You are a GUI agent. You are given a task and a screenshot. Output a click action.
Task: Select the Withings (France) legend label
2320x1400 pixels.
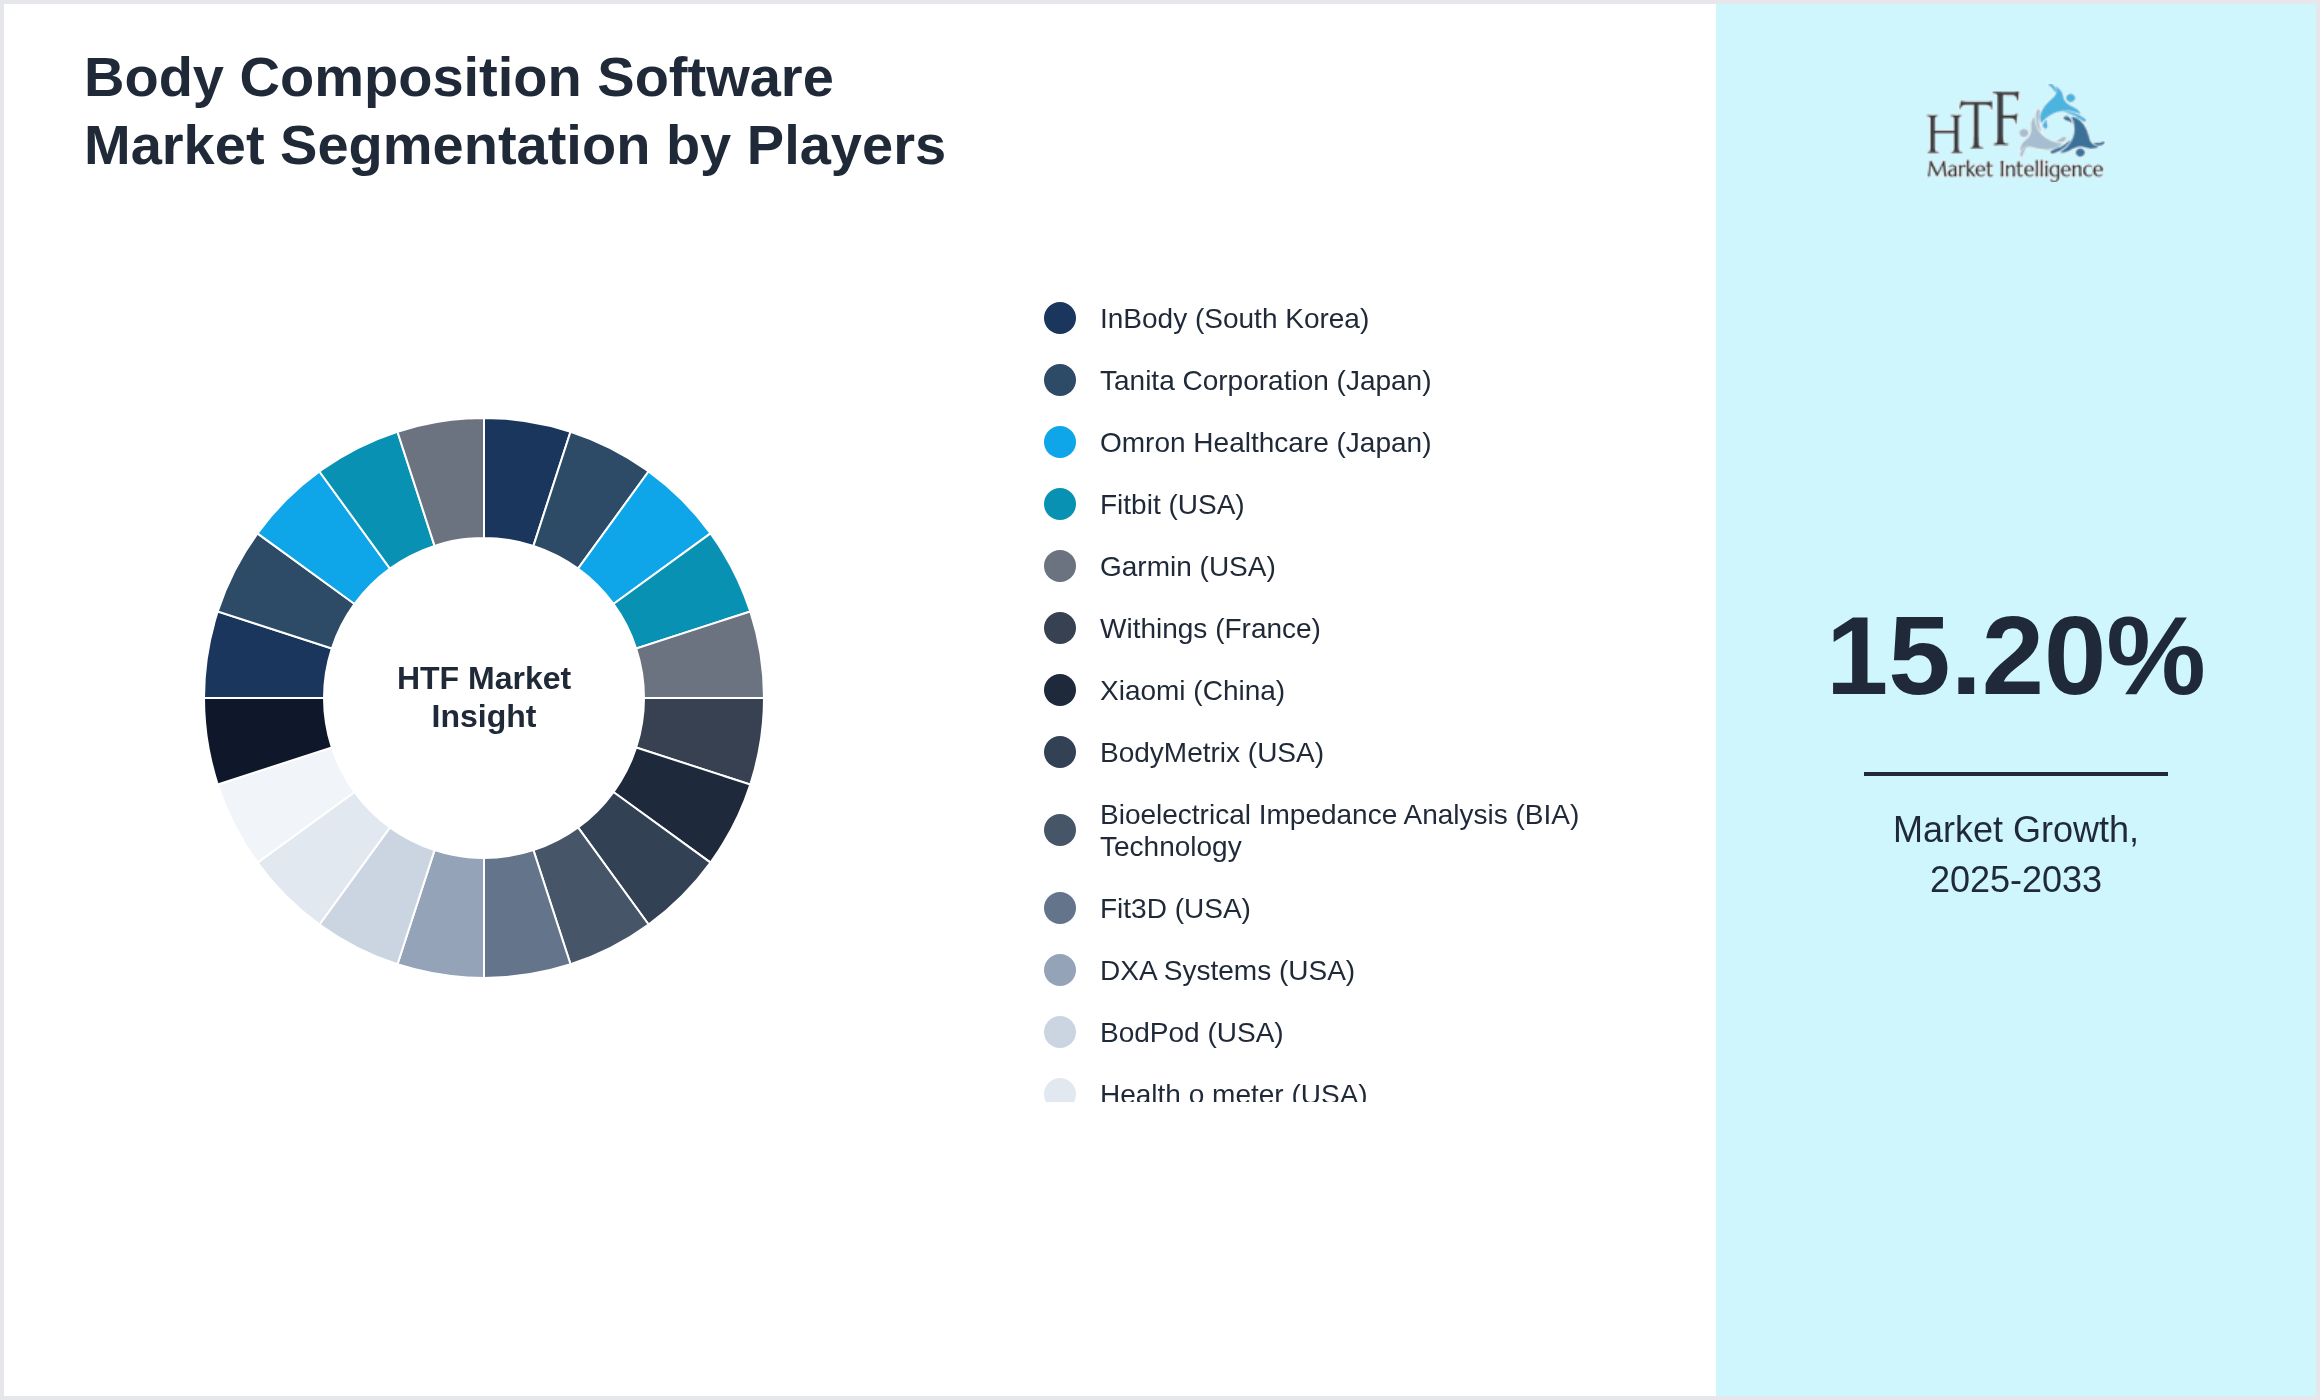[1210, 628]
